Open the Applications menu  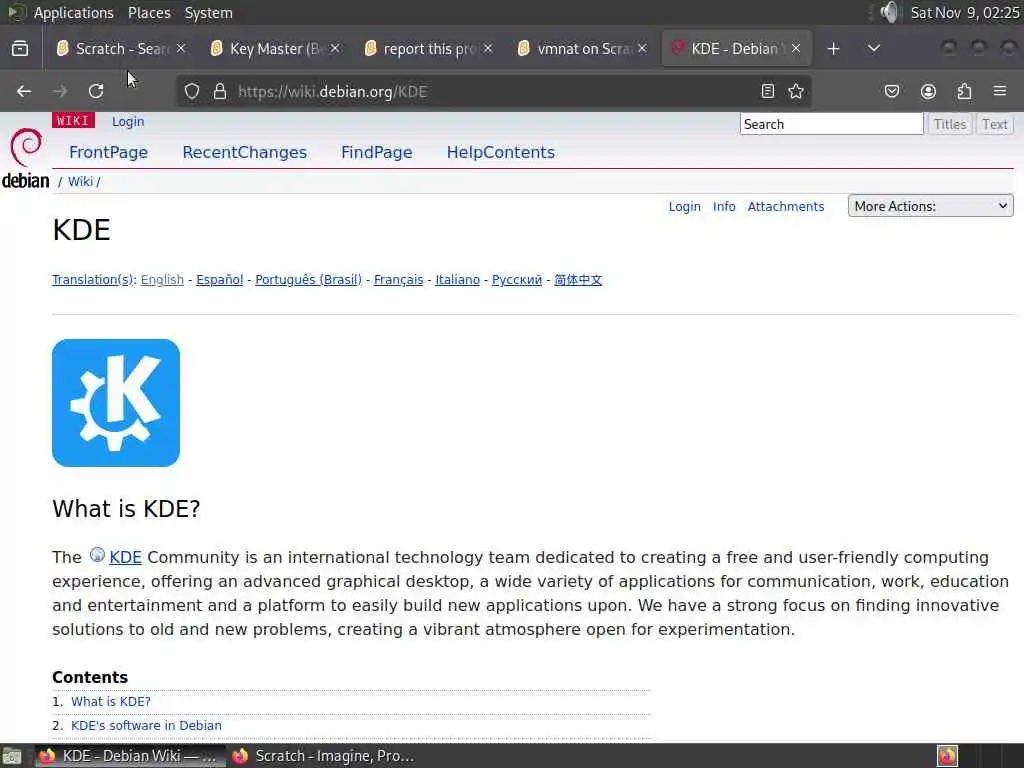[73, 13]
